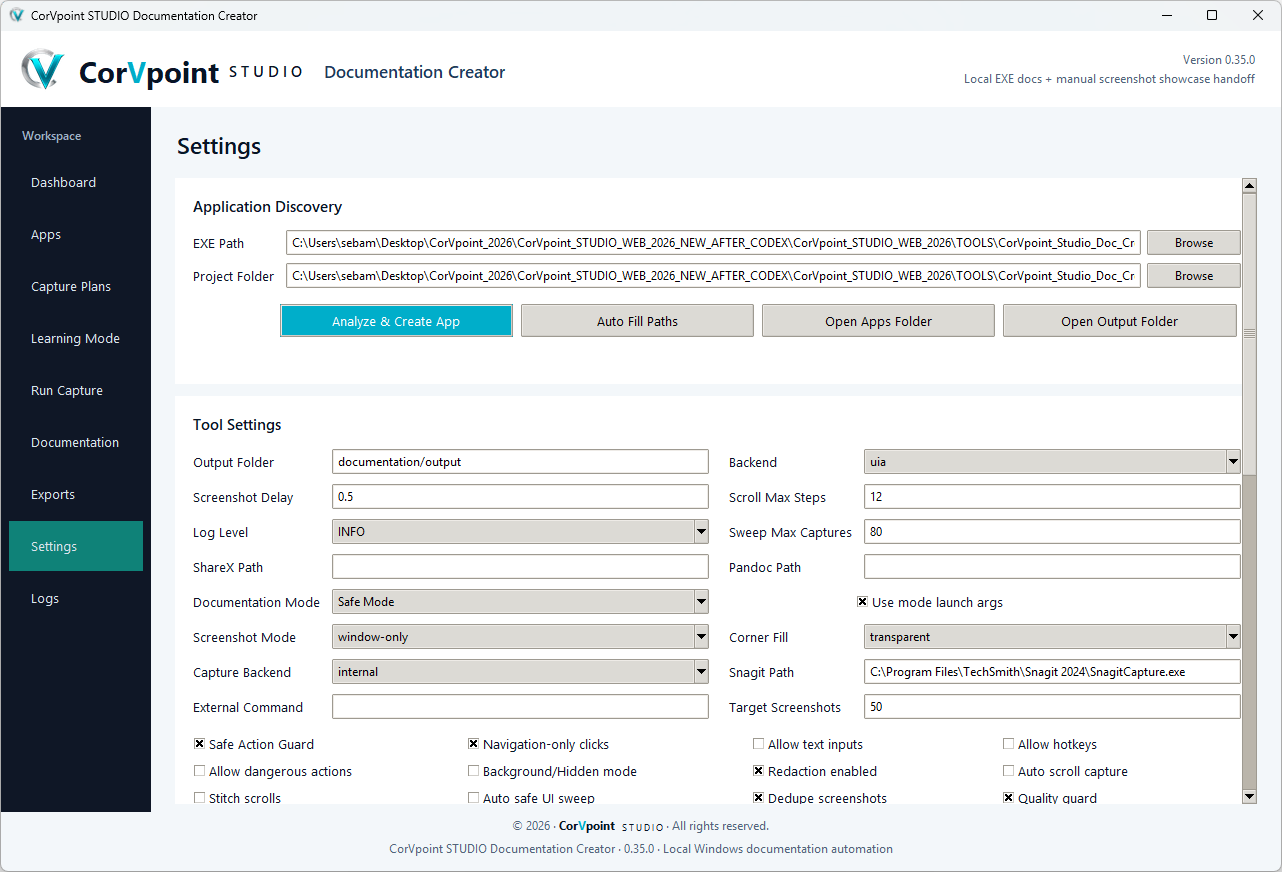
Task: Click the vertical scrollbar thumb
Action: pos(1249,334)
